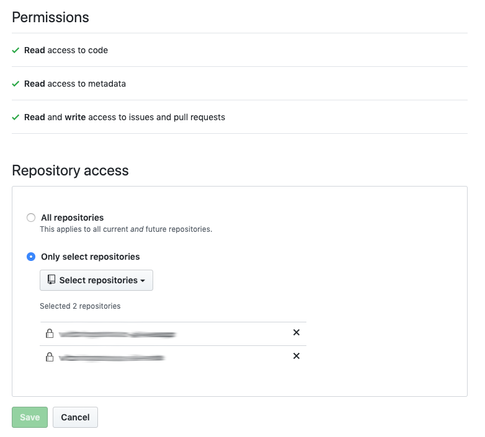Choose the Only select repositories radio option
485x437 pixels.
31,257
